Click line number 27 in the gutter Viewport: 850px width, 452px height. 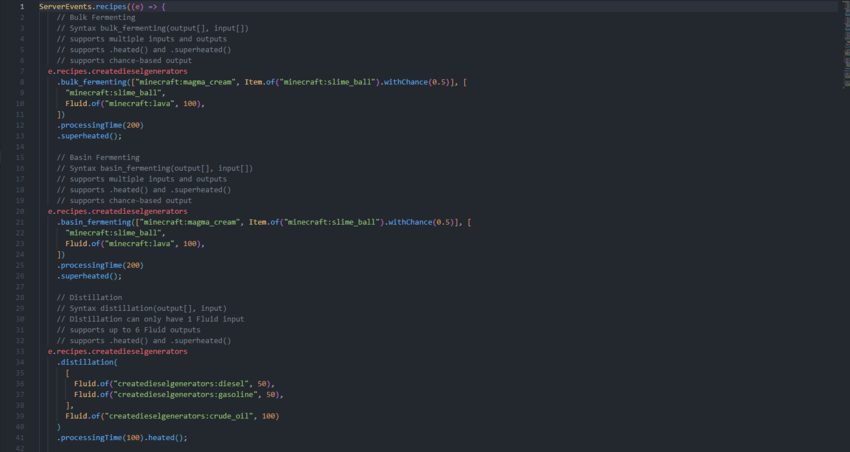click(21, 287)
